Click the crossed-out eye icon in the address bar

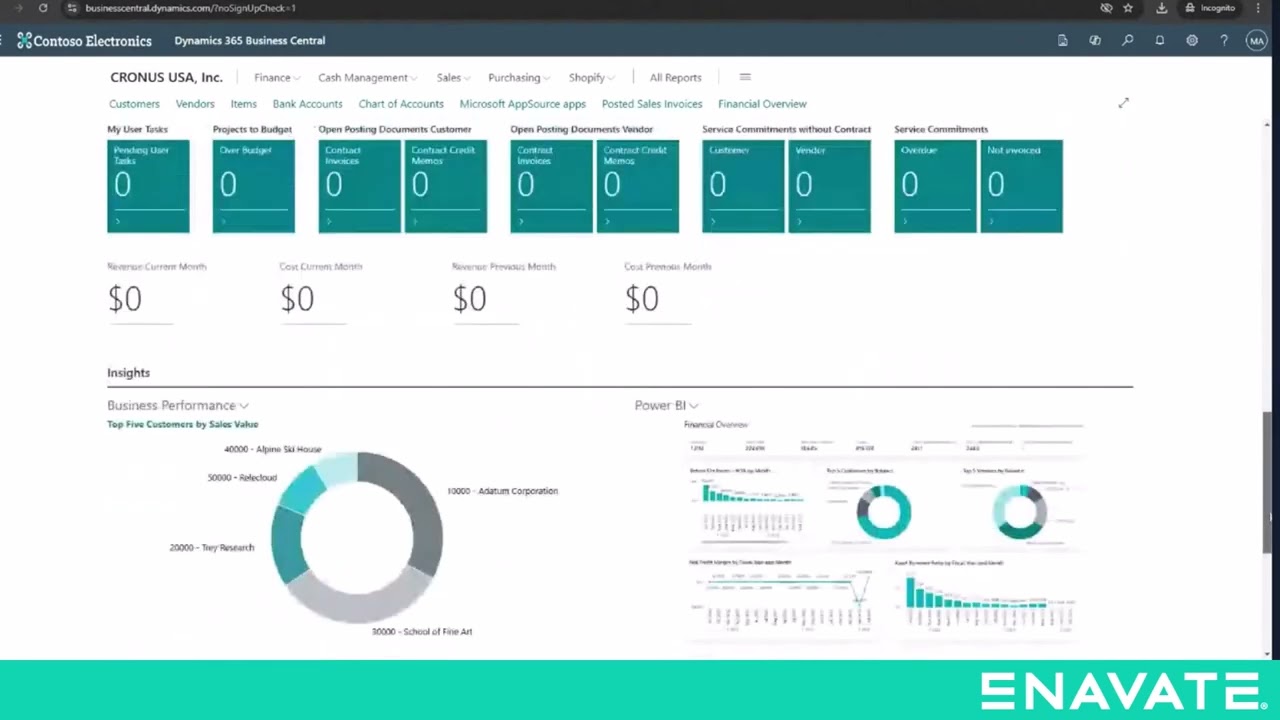coord(1106,8)
